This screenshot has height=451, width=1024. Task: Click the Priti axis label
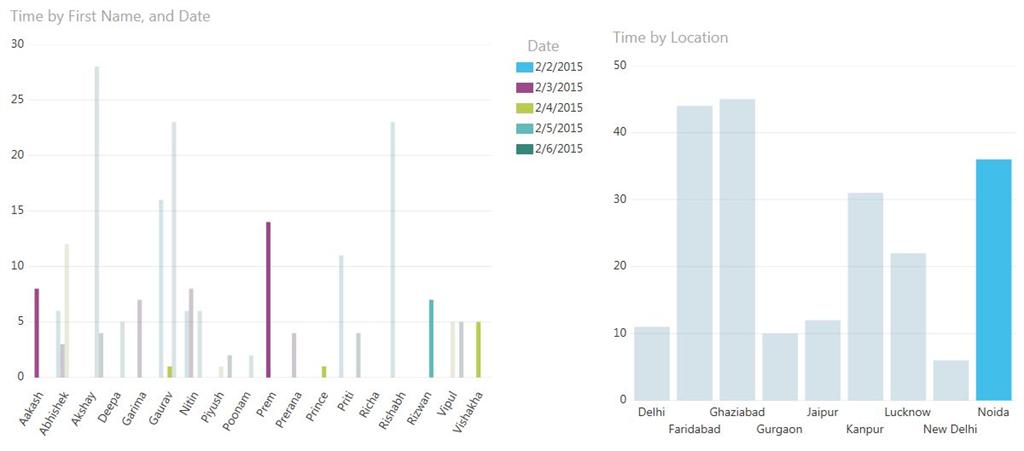(345, 403)
